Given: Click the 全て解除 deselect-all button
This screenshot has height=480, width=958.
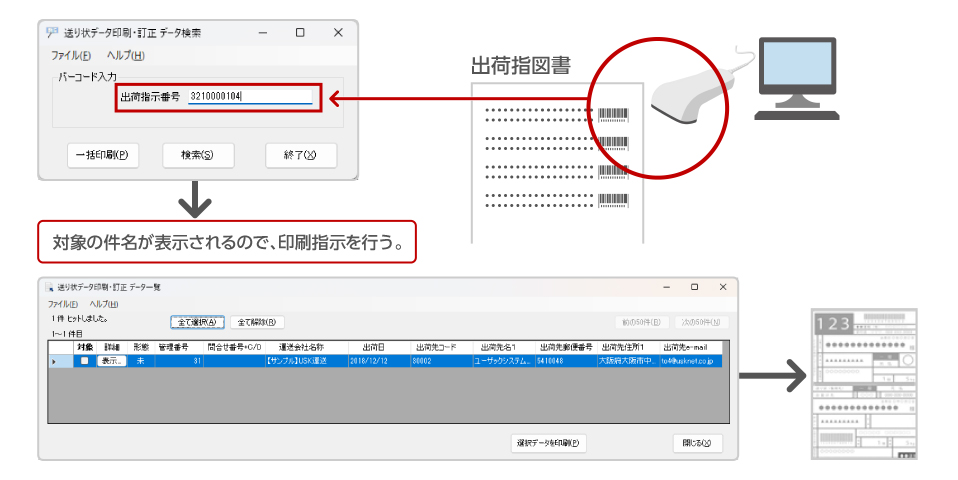Looking at the screenshot, I should click(x=258, y=322).
